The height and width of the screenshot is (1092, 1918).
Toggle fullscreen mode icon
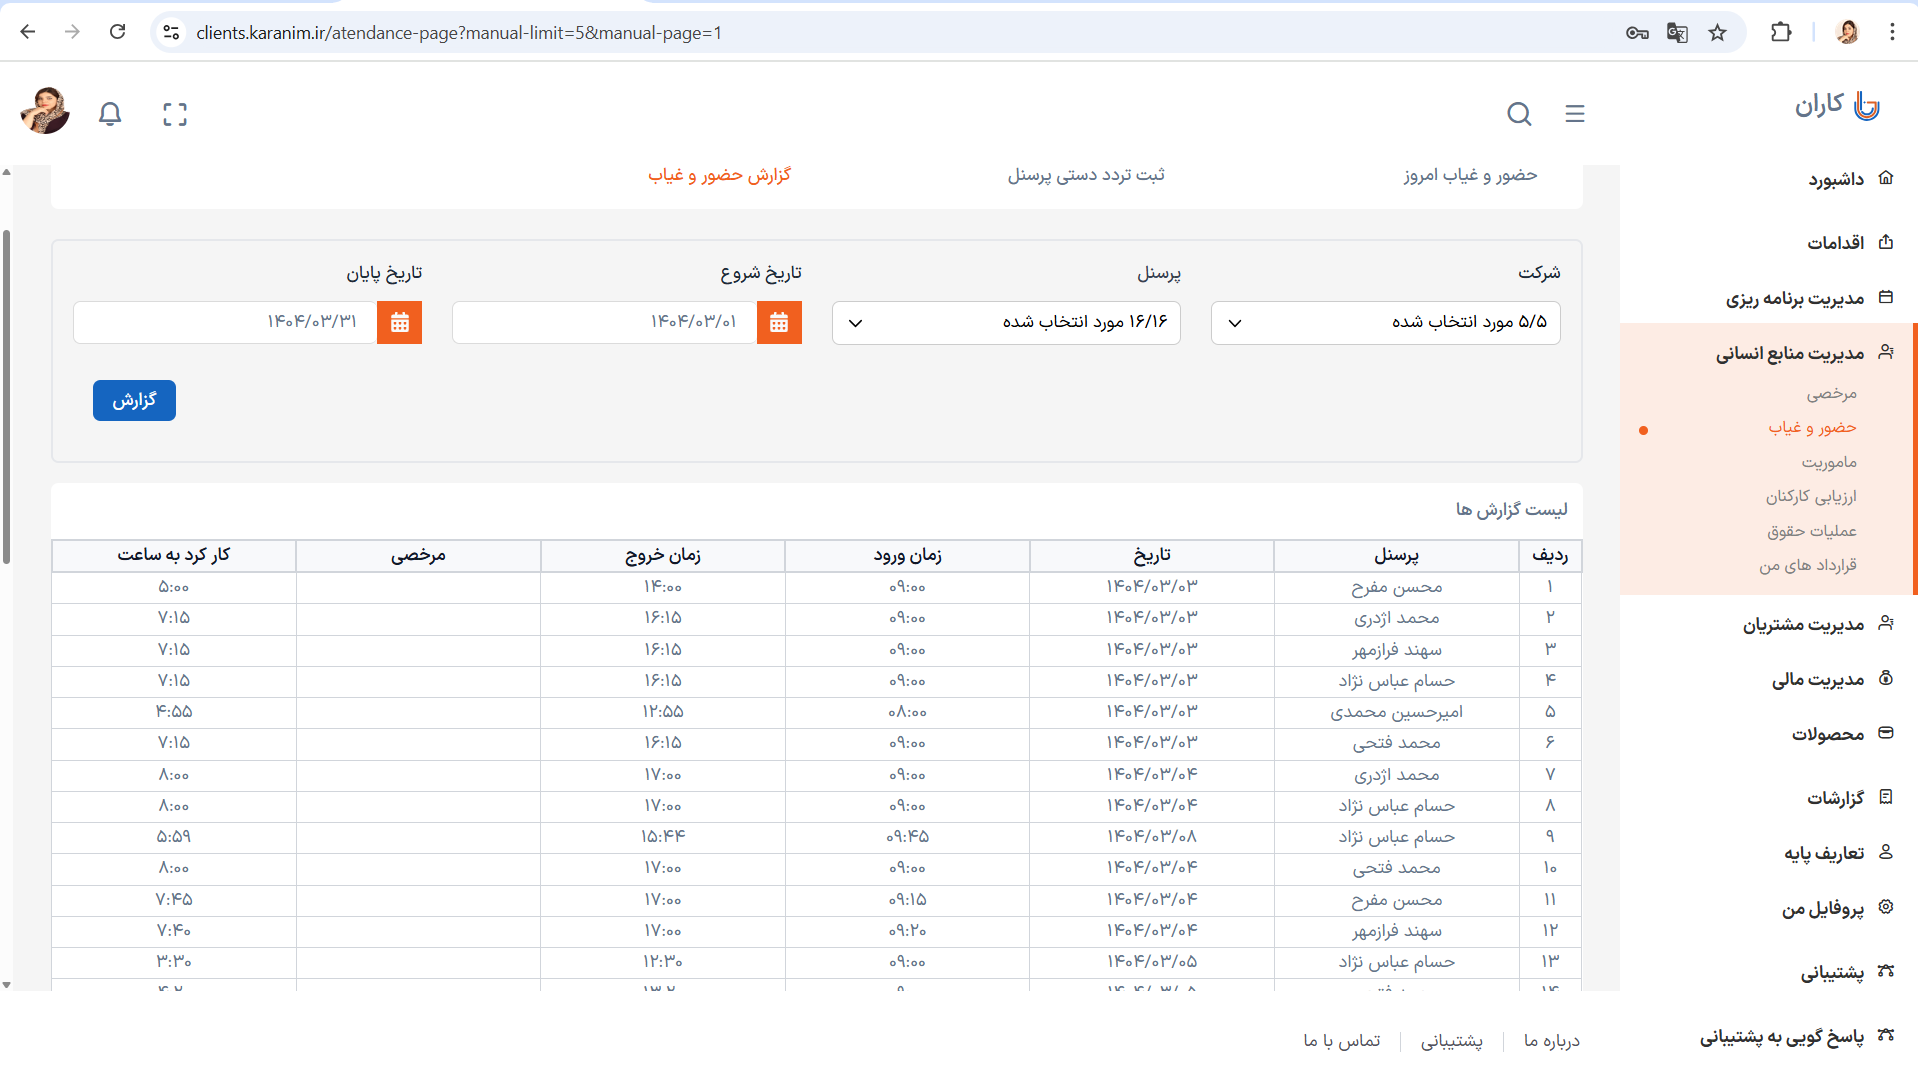tap(175, 114)
